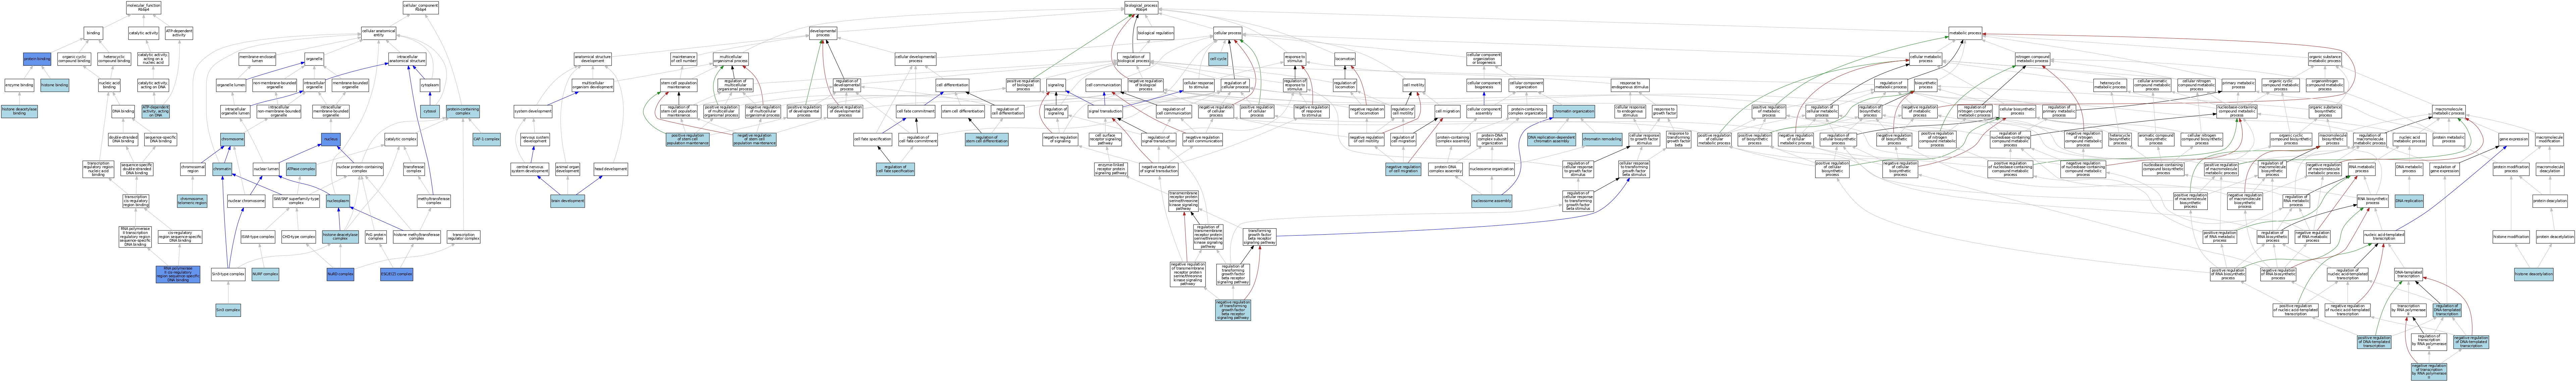Viewport: 2576px width, 382px height.
Task: Click the 'CAF-1 complex' node
Action: pos(486,139)
